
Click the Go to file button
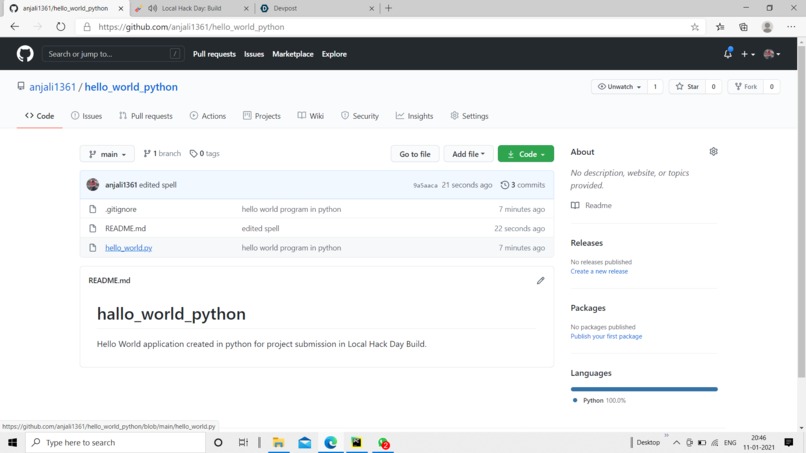[415, 154]
